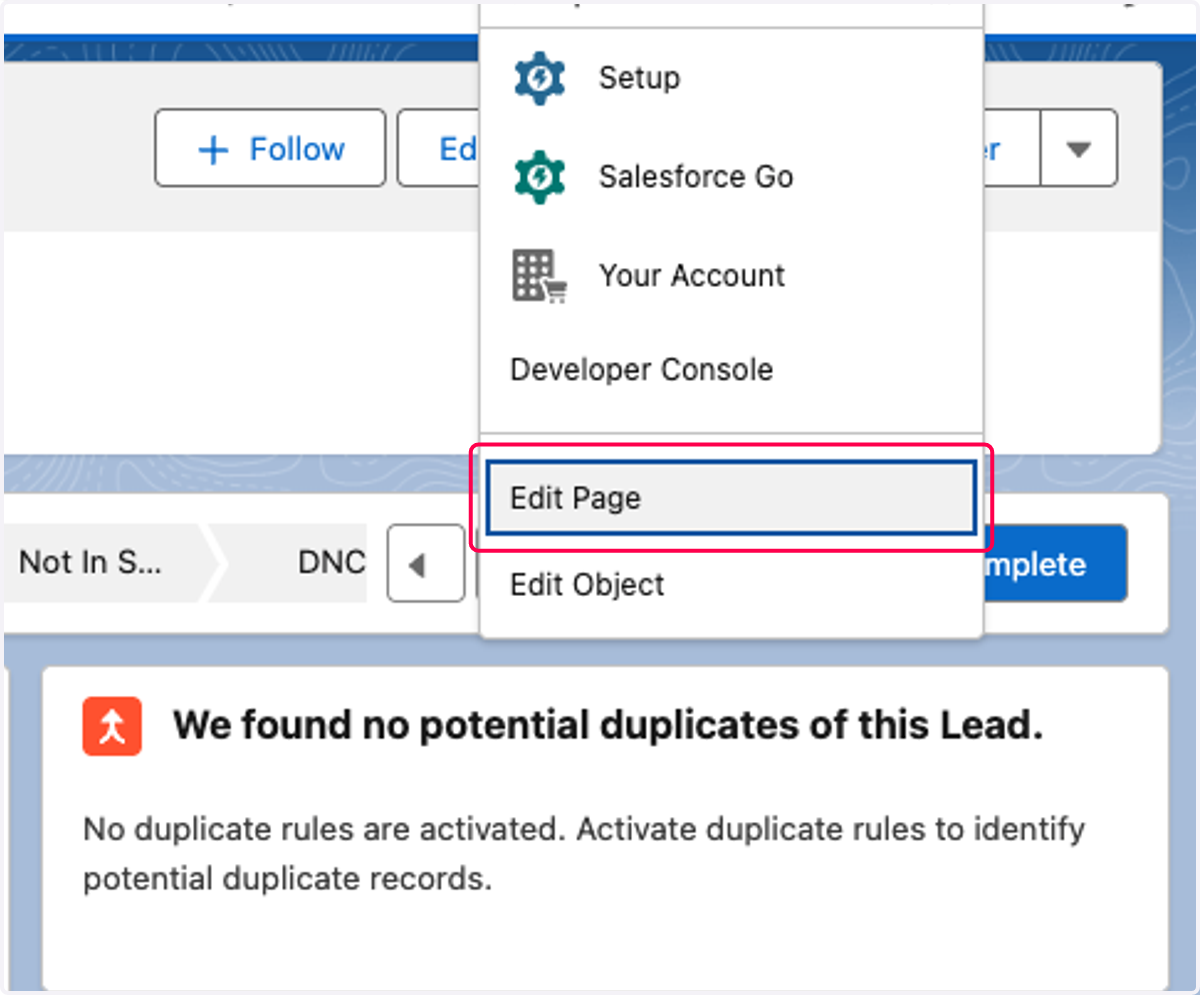Open Your Account menu item

pyautogui.click(x=731, y=275)
